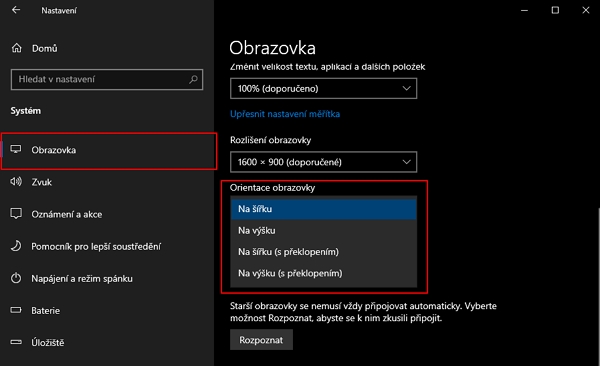Expand the 1600 × 900 resolution dropdown
The image size is (600, 366).
[323, 162]
